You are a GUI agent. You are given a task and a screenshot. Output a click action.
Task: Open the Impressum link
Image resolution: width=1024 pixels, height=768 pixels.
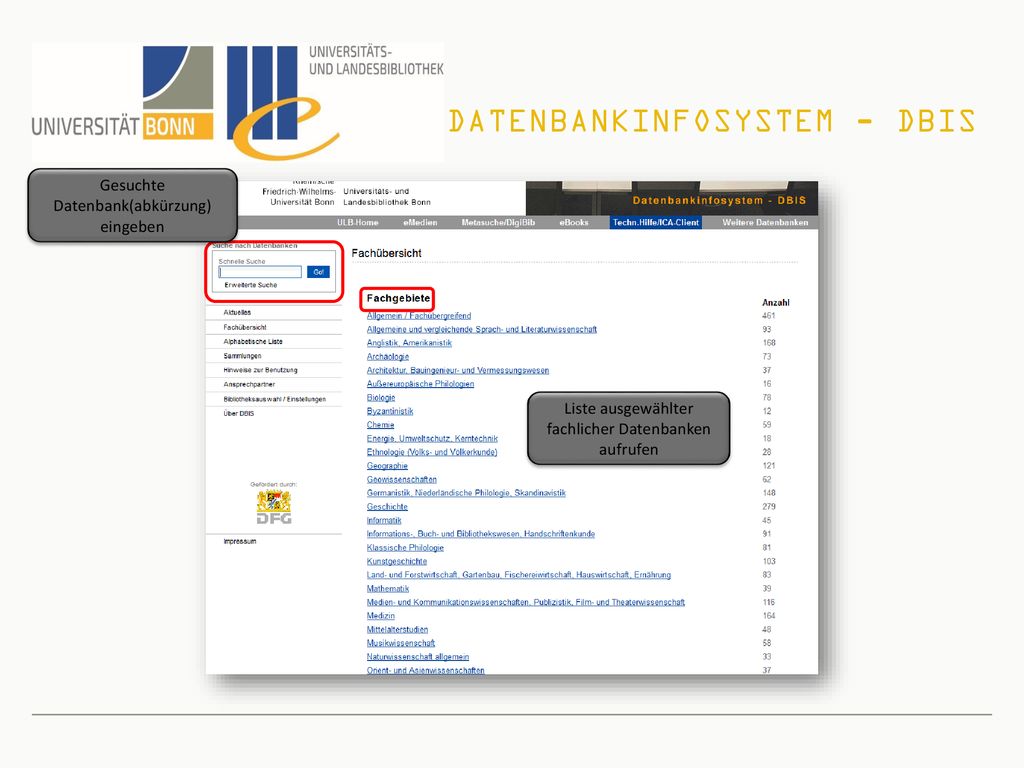(240, 541)
